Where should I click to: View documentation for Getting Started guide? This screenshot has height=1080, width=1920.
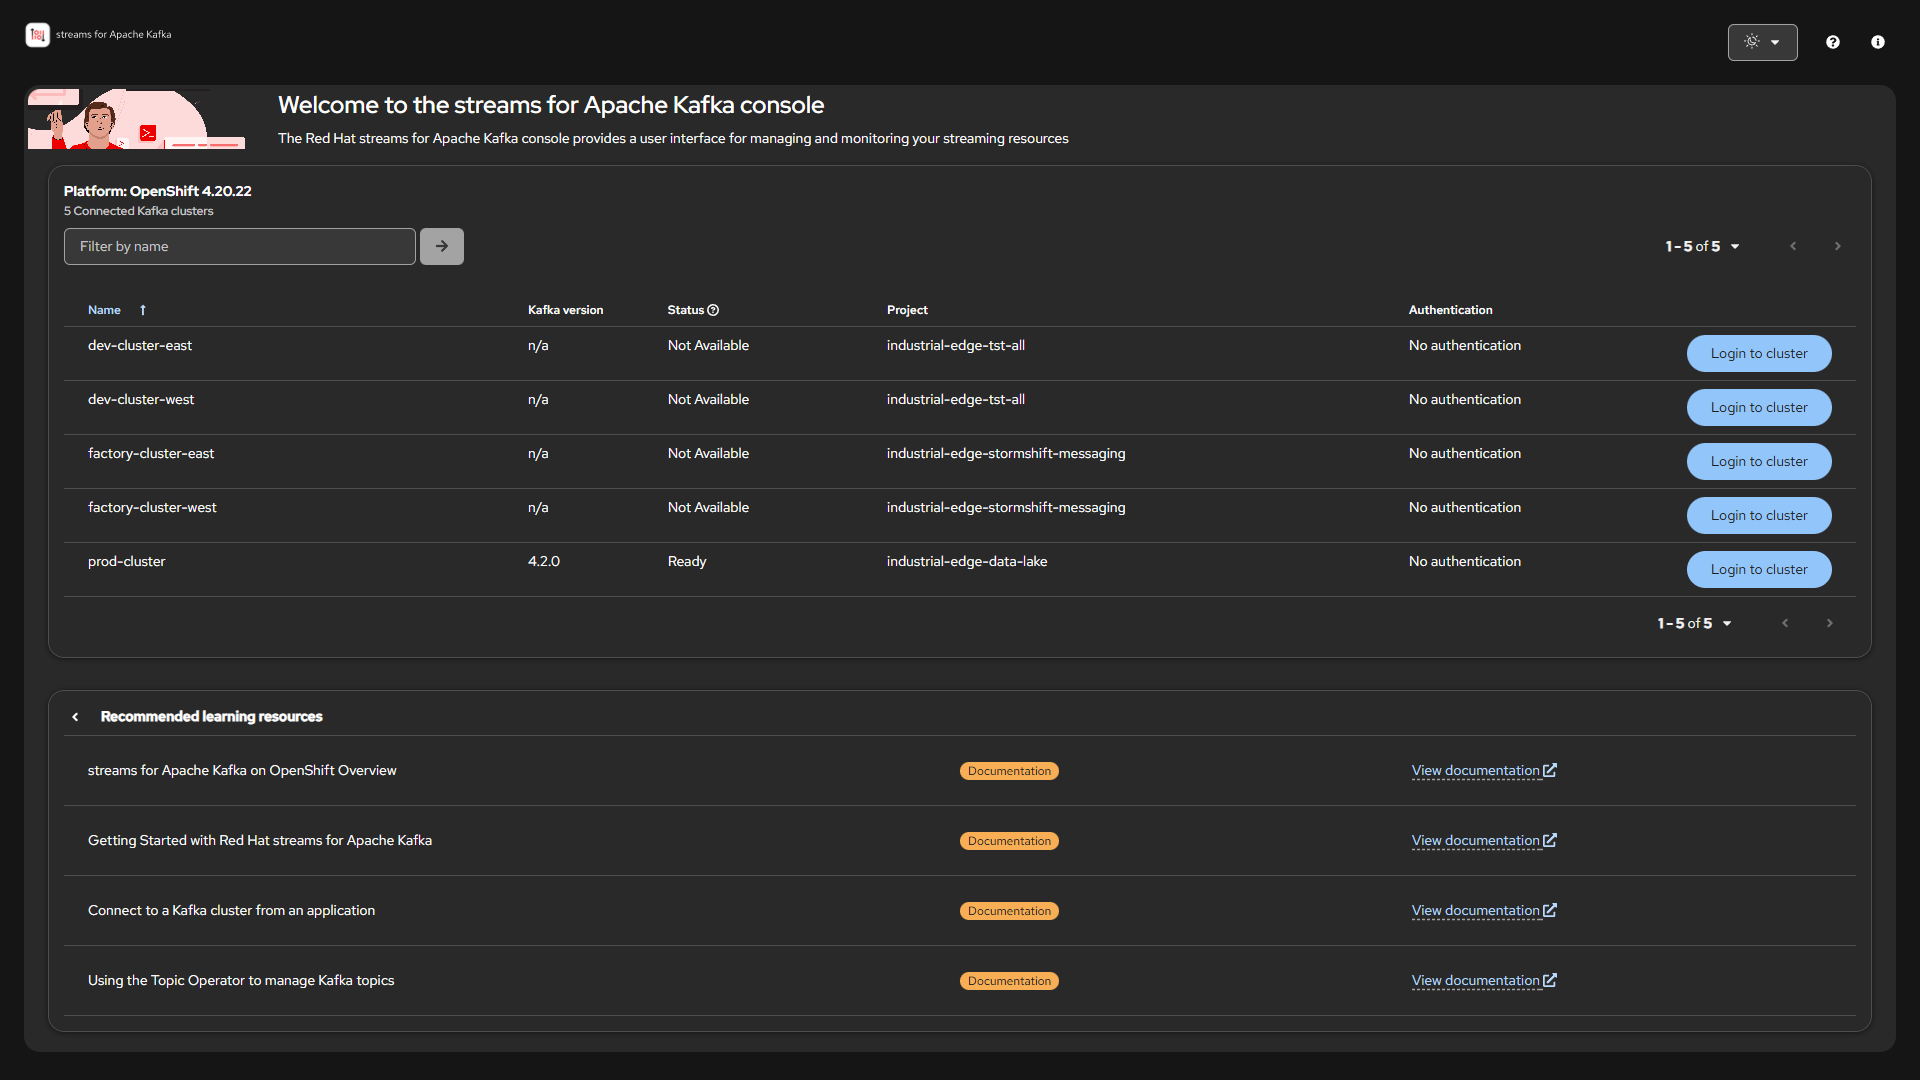pos(1484,840)
